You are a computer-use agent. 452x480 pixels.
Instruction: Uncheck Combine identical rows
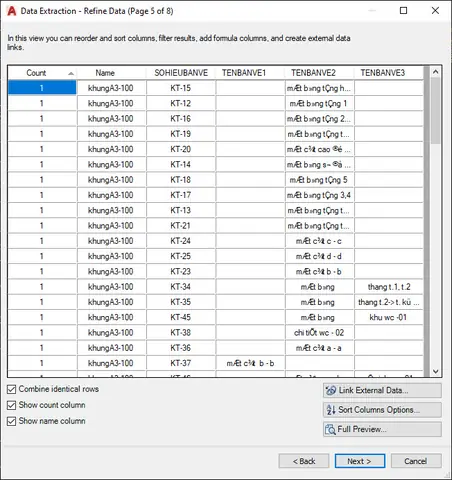click(x=11, y=389)
